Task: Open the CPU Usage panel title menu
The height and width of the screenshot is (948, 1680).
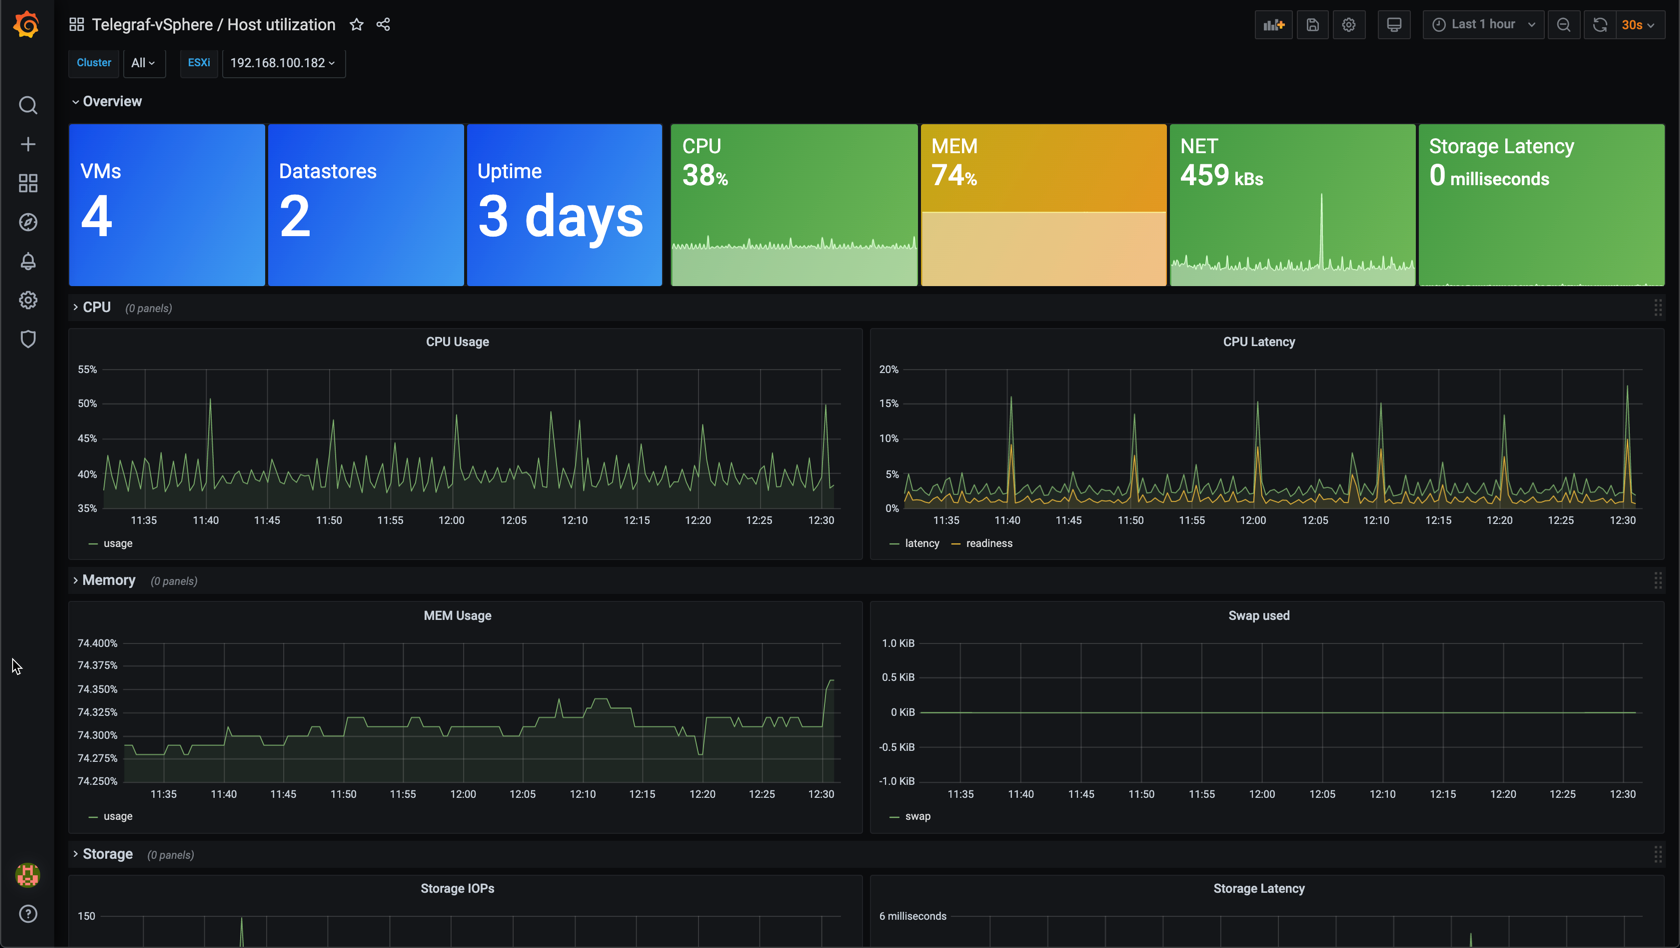Action: click(457, 342)
